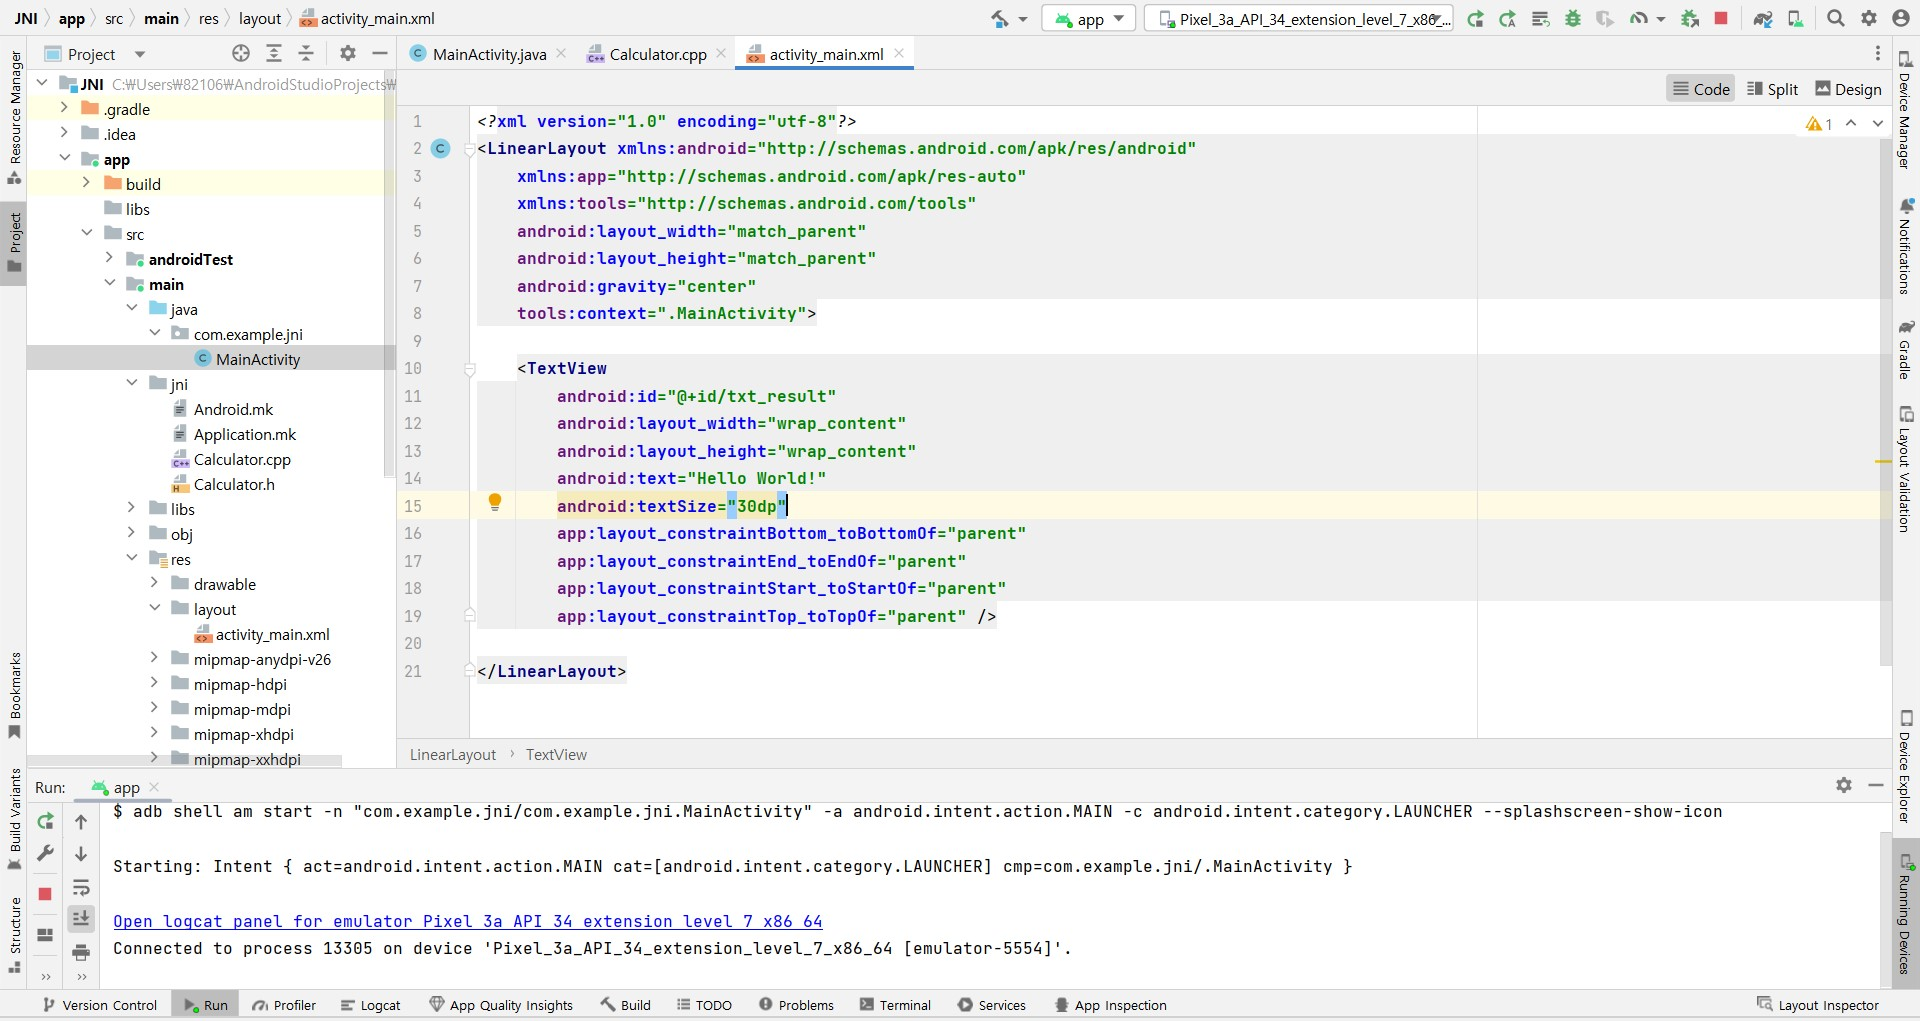Click red Stop square in Run panel
The height and width of the screenshot is (1021, 1920).
pos(45,894)
